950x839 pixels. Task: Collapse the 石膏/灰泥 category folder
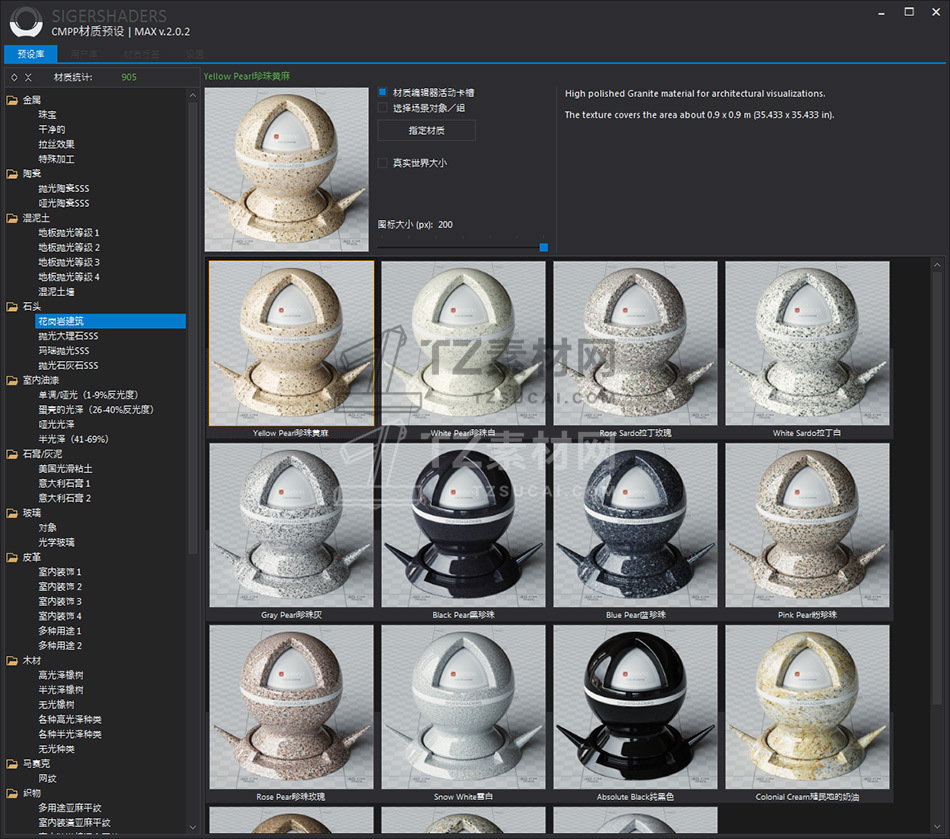coord(12,454)
